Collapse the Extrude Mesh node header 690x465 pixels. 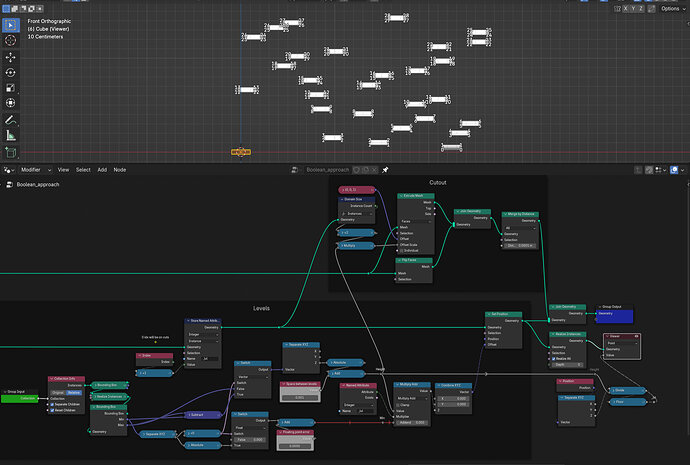coord(400,196)
